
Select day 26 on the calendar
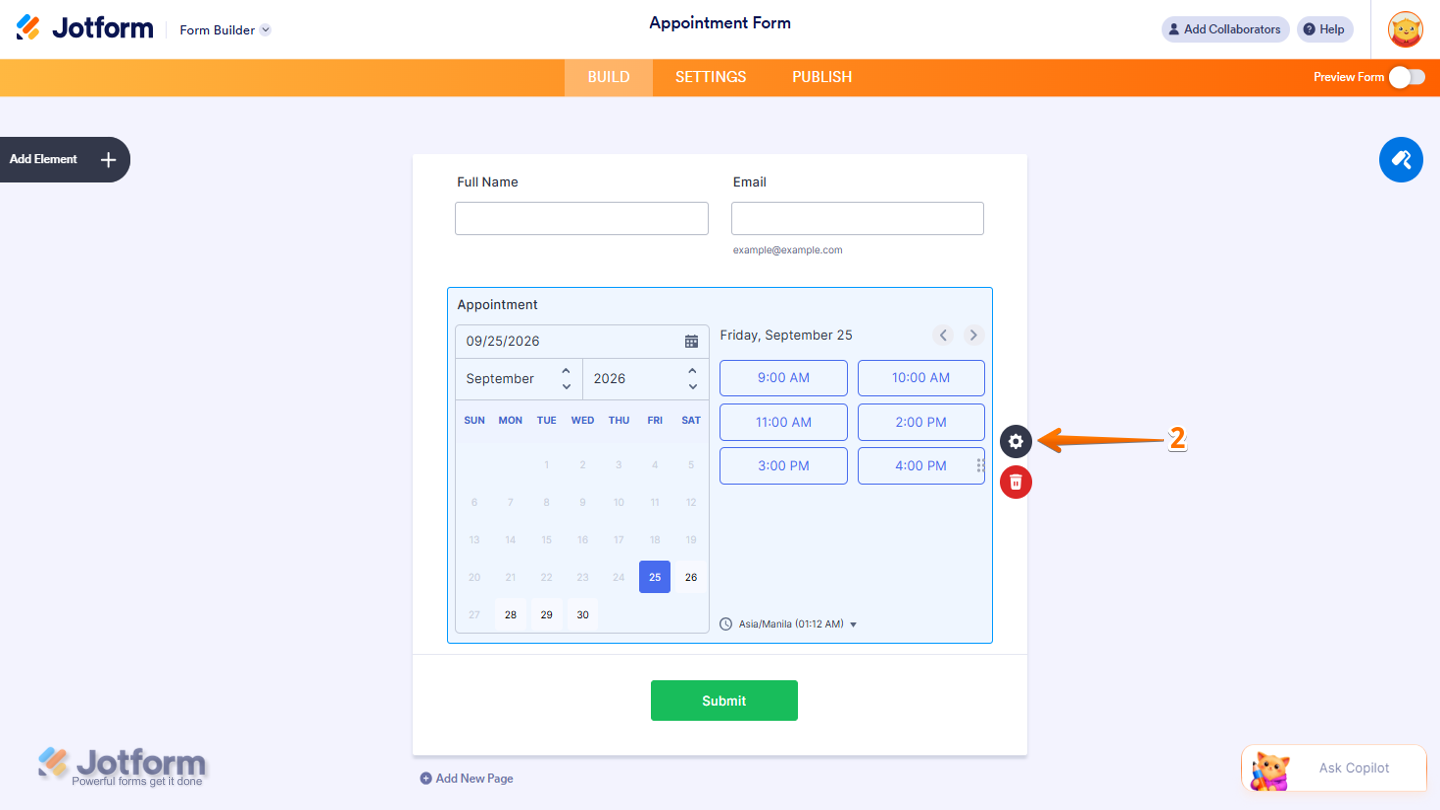(691, 577)
